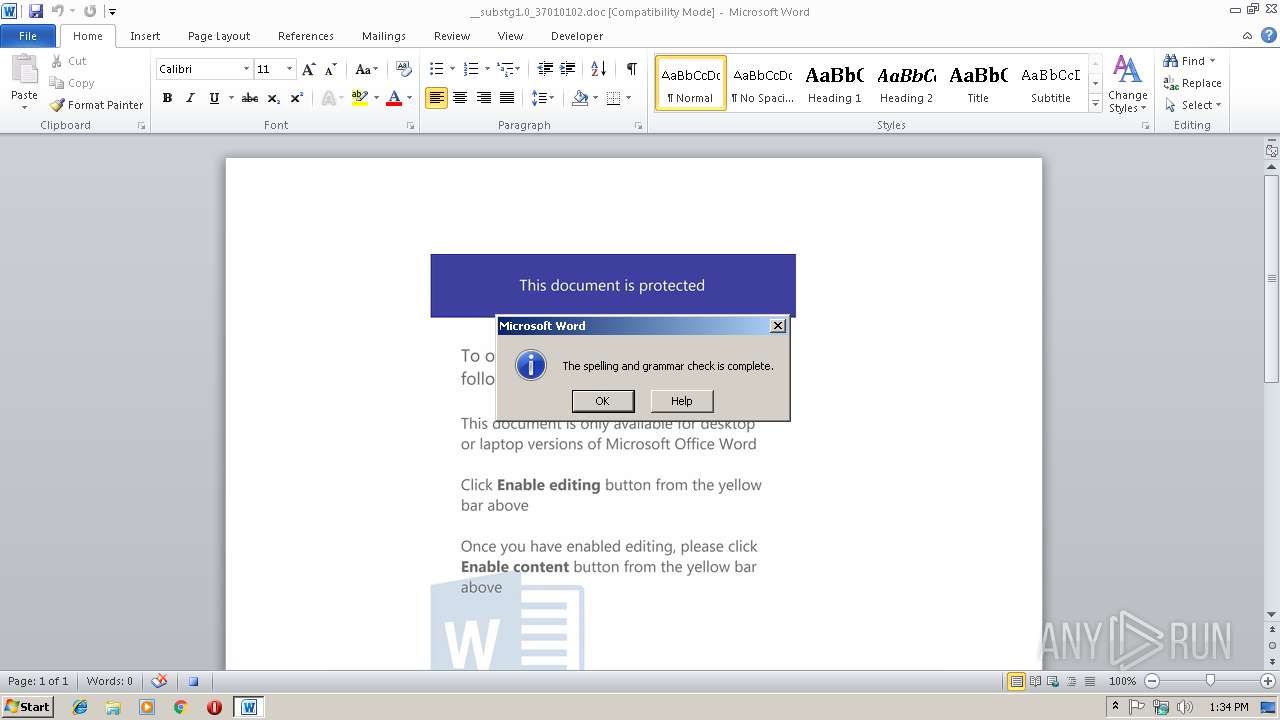Apply the Title style
This screenshot has height=720, width=1280.
click(x=978, y=83)
